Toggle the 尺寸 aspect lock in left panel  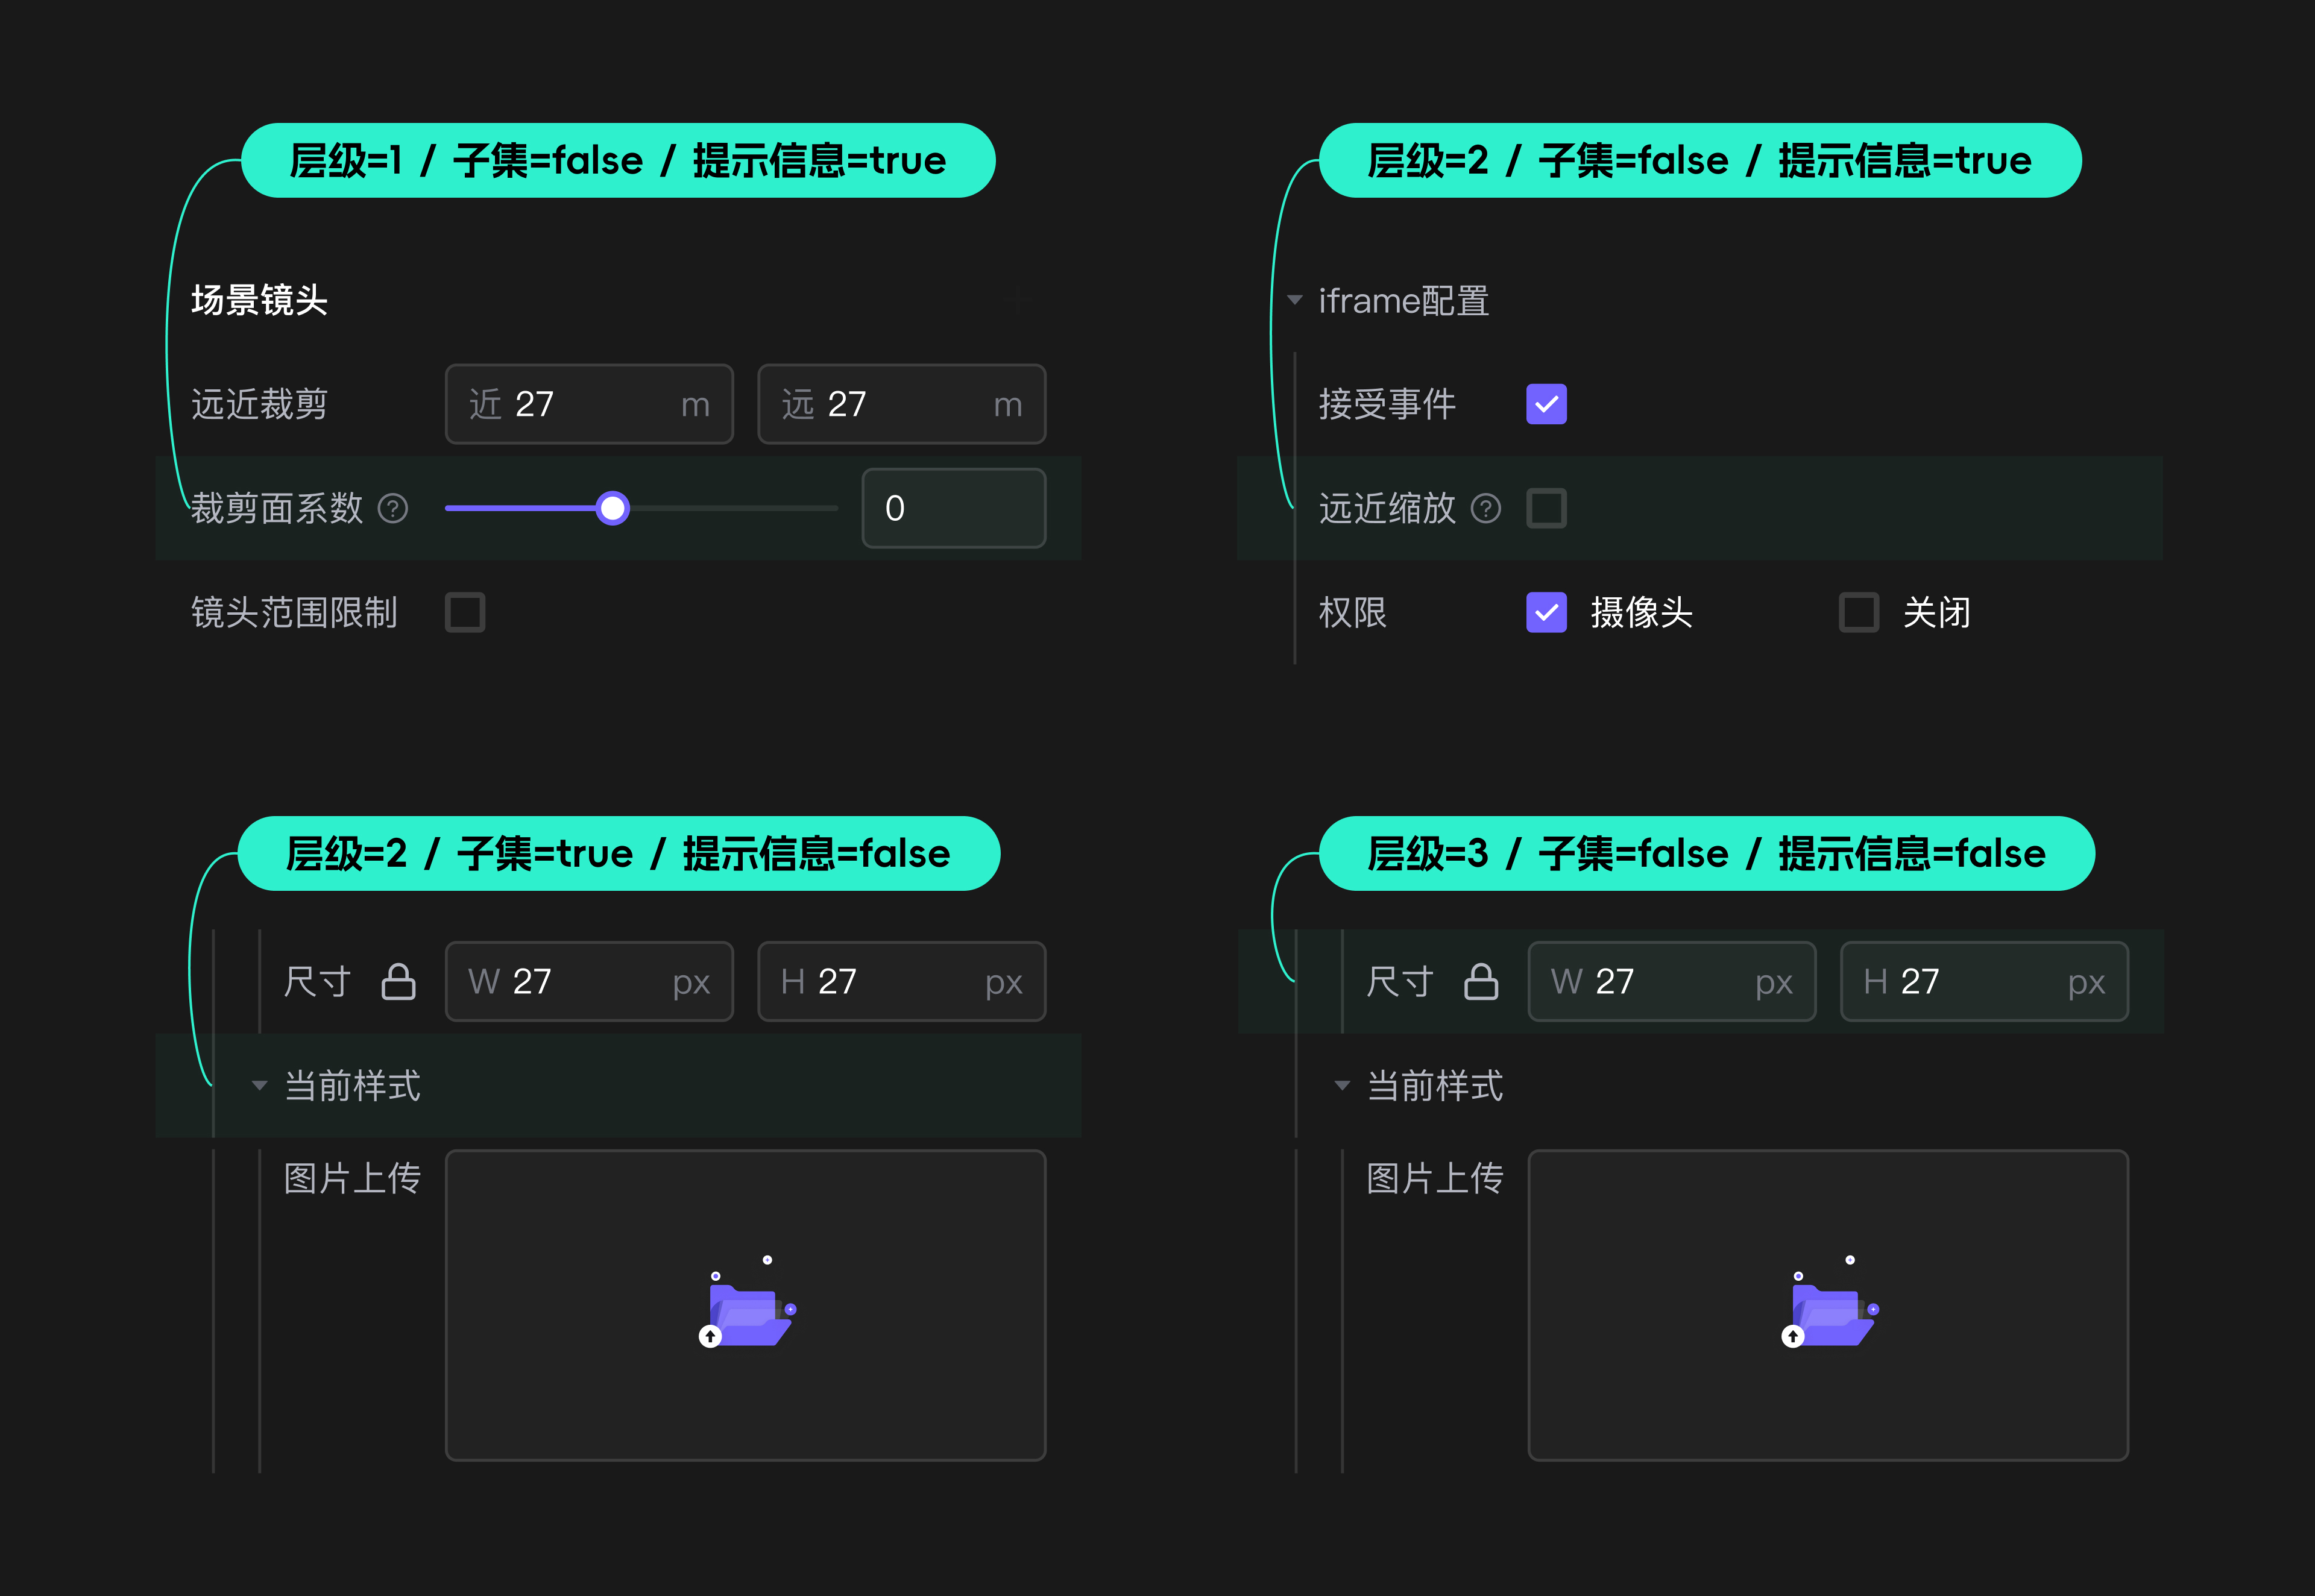398,981
